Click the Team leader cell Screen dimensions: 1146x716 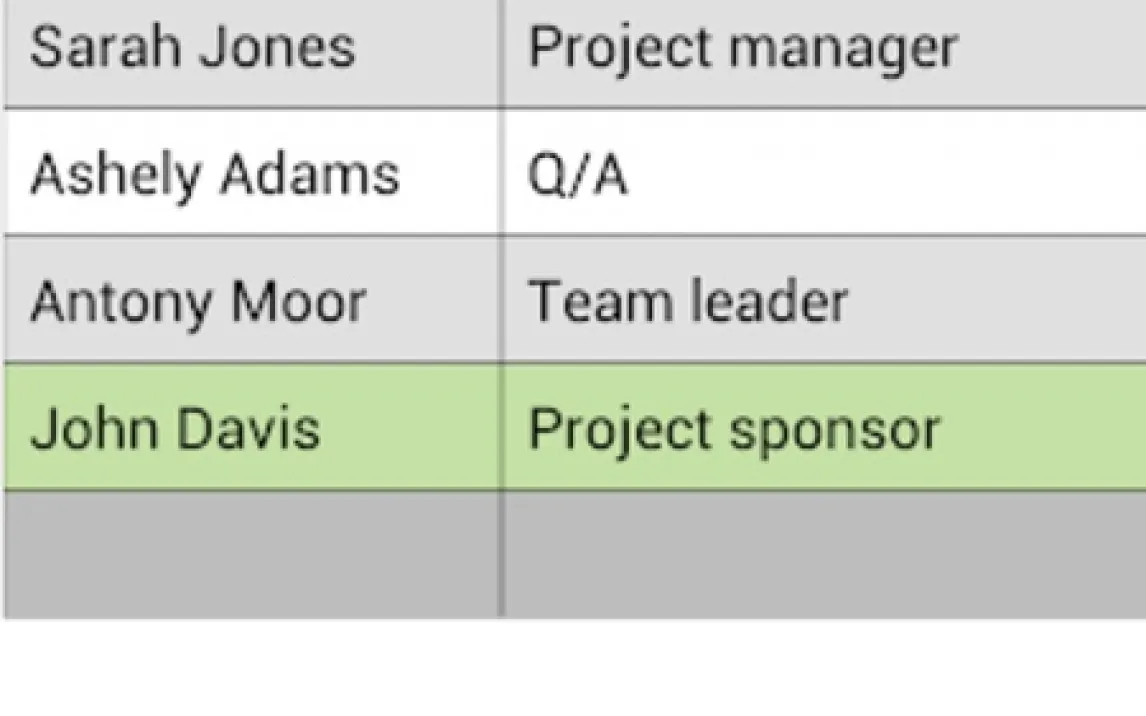(820, 301)
